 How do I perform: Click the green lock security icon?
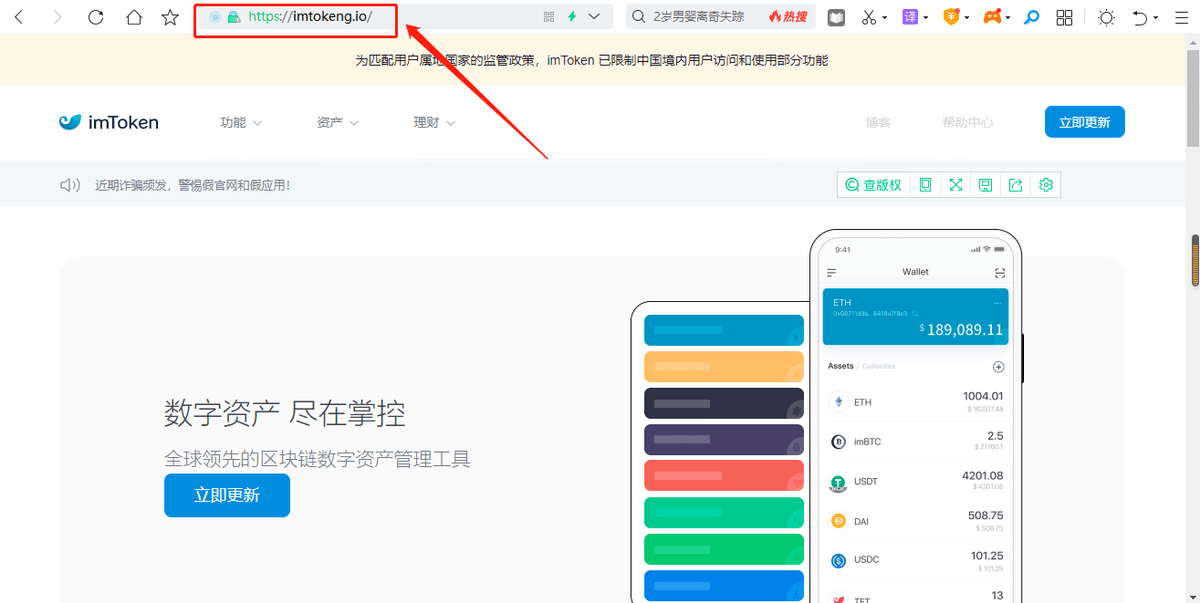pos(233,17)
